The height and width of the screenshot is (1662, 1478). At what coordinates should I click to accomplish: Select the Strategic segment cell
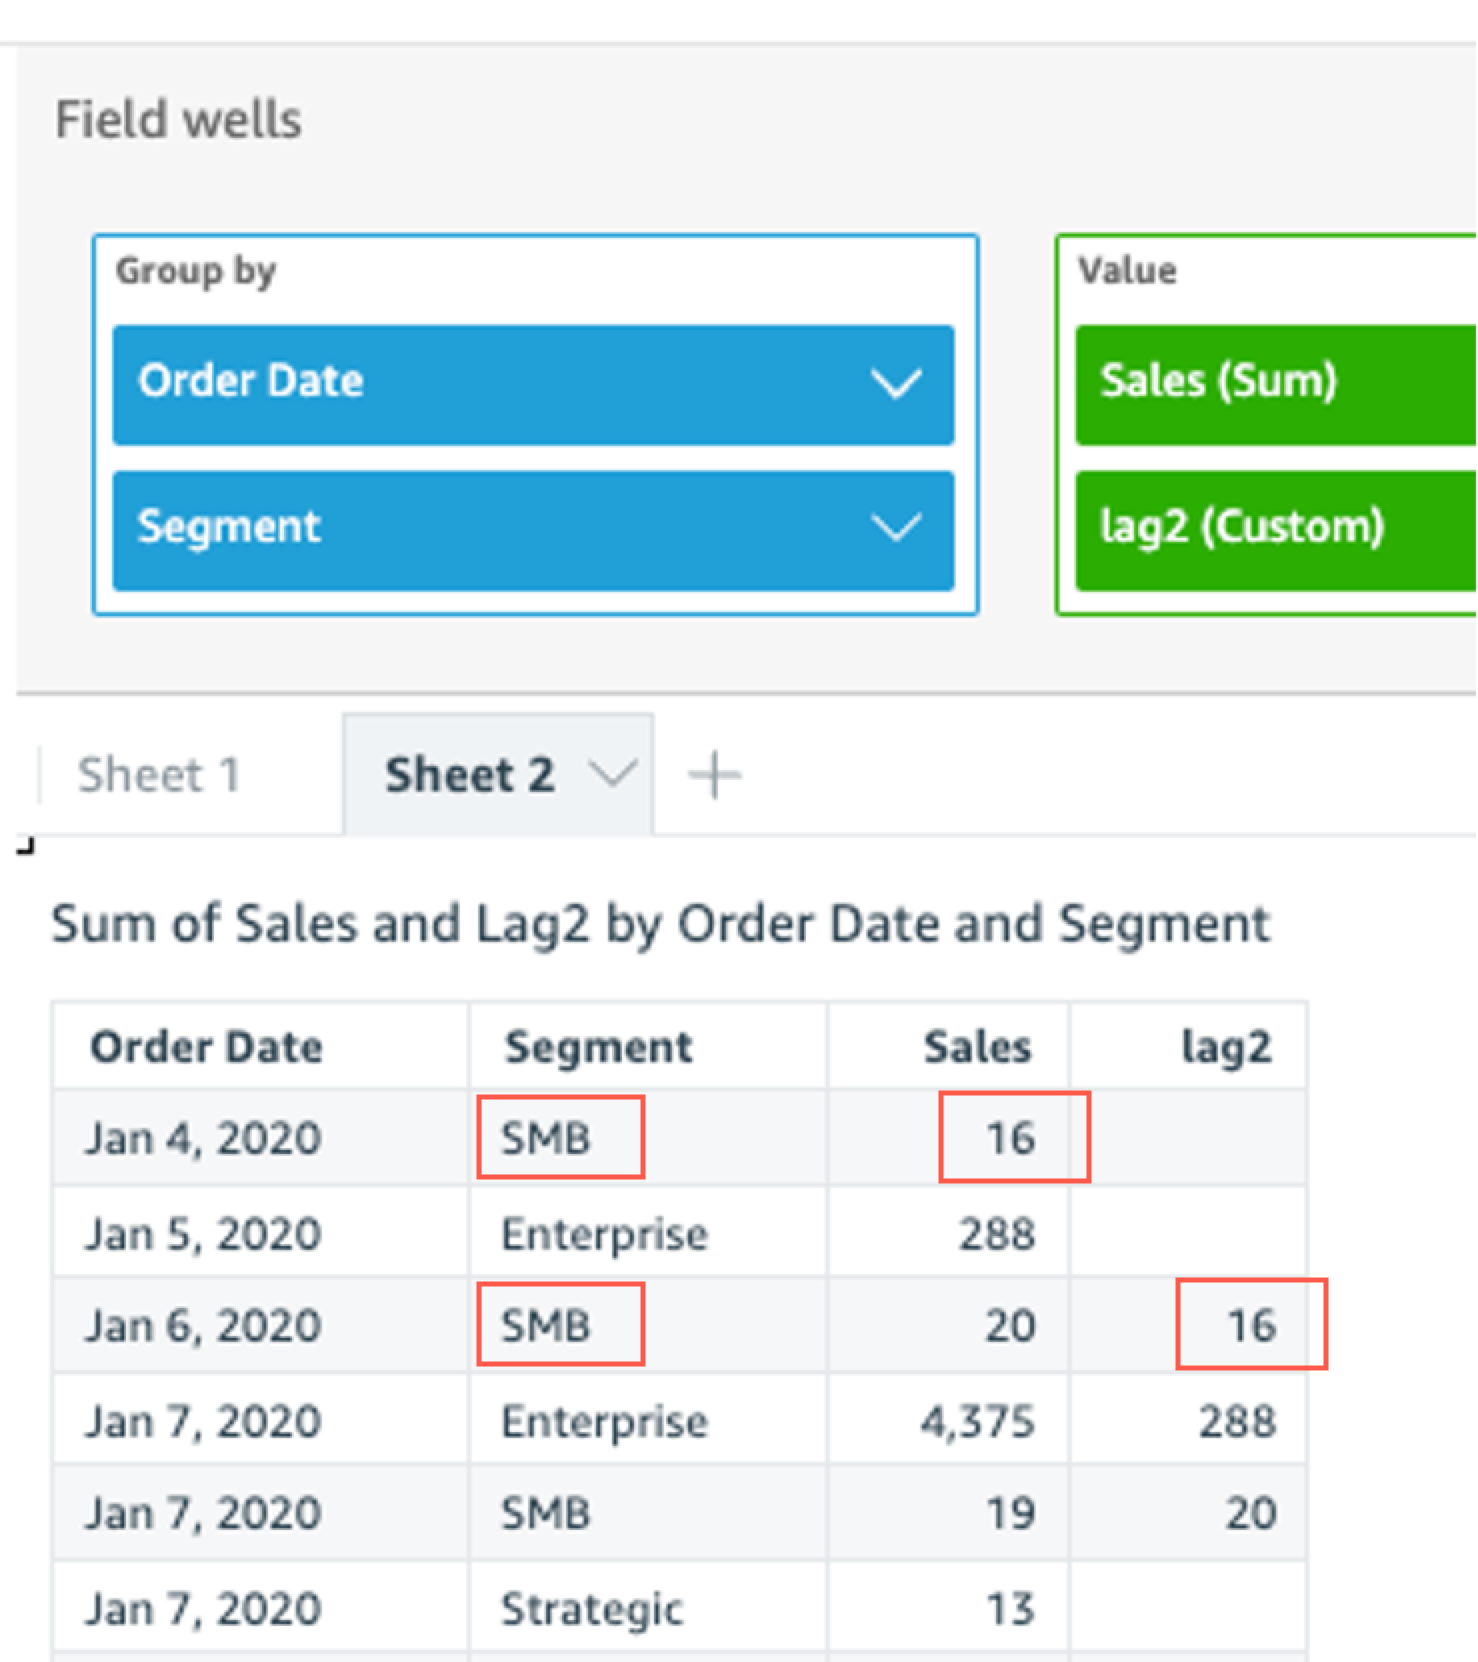point(592,1609)
